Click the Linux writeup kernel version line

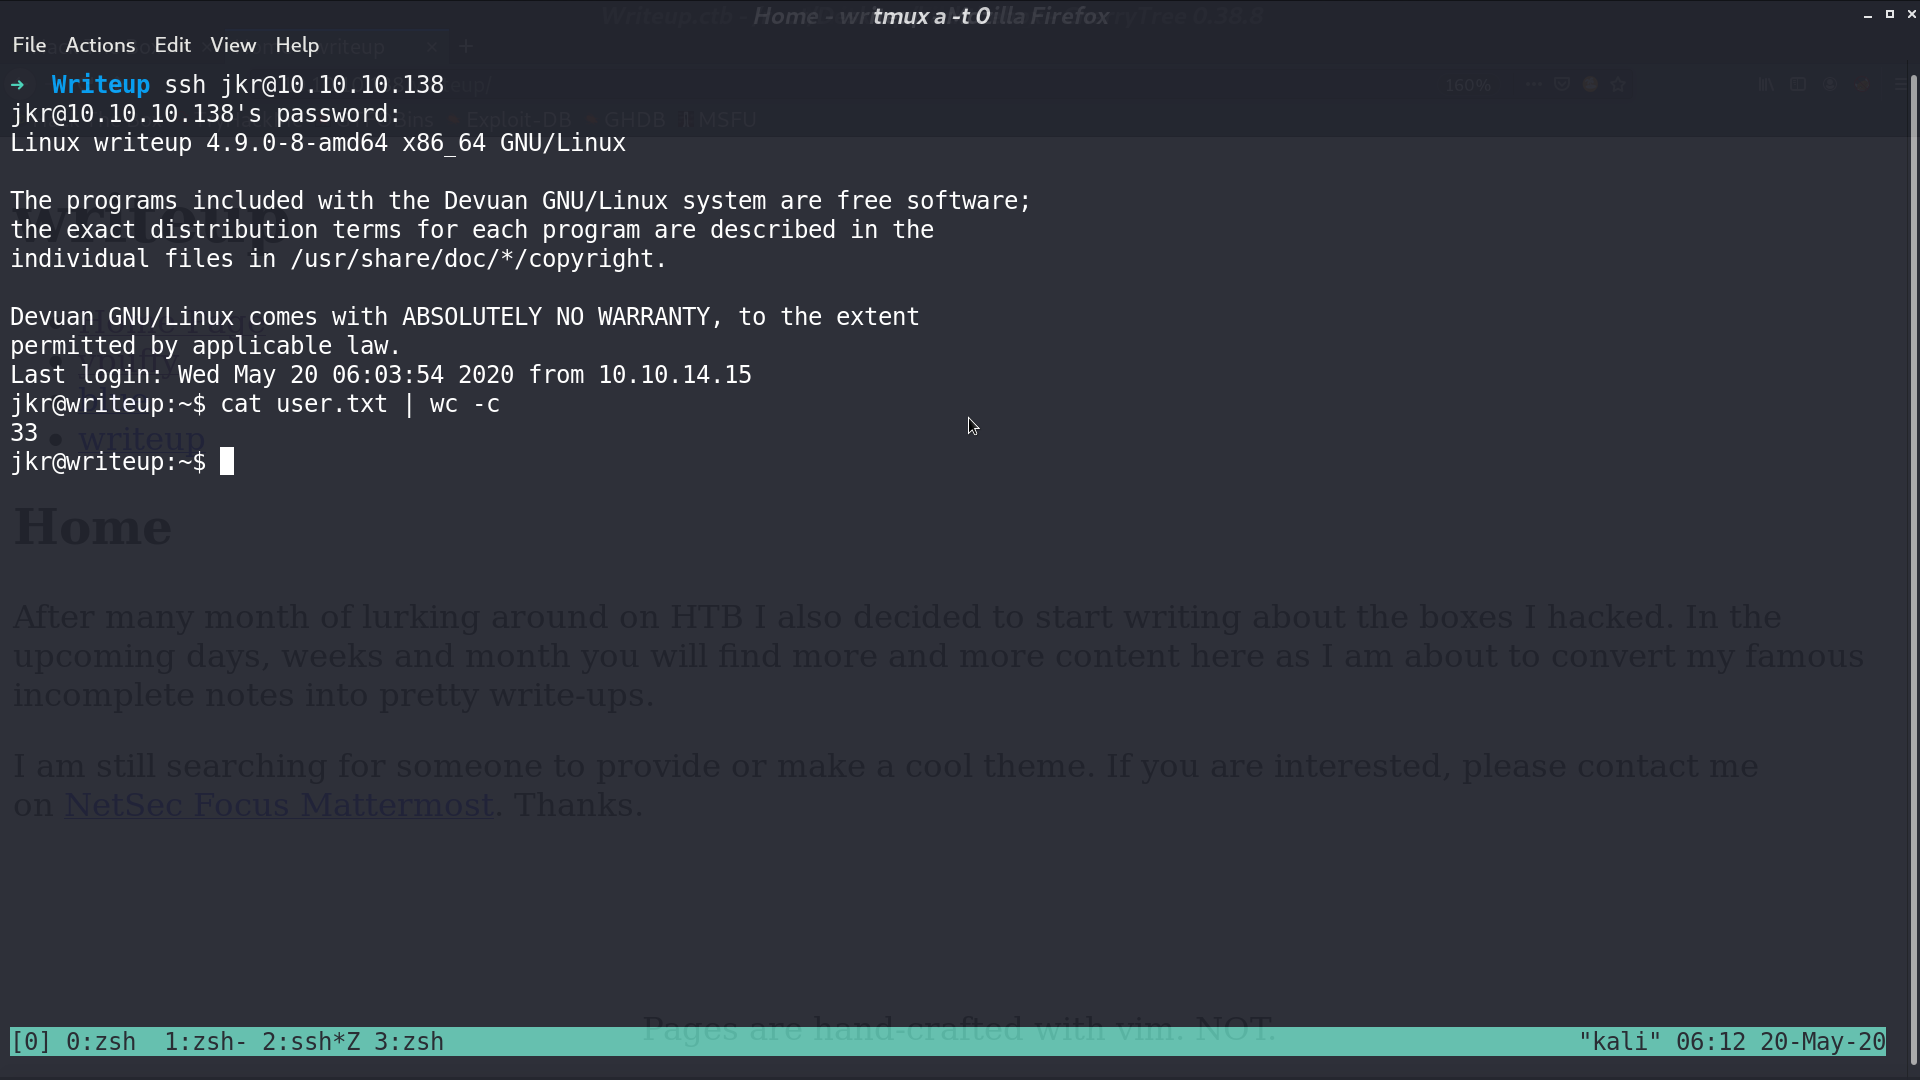tap(318, 143)
